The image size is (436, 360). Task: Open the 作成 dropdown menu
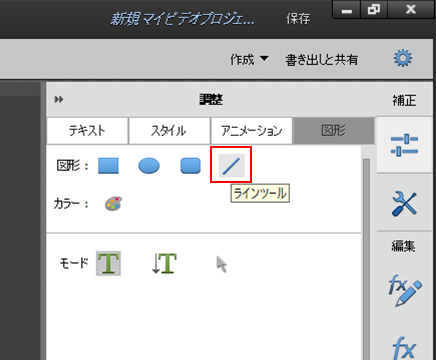(x=249, y=59)
